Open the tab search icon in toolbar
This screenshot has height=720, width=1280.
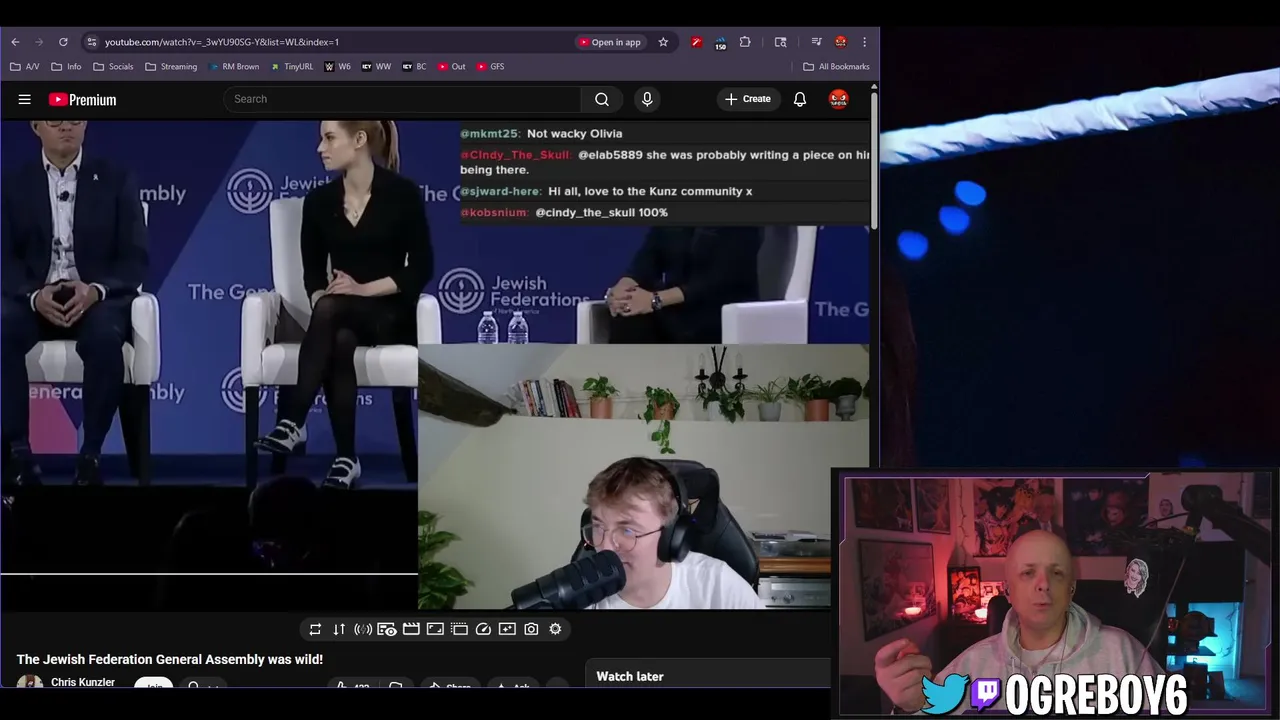tap(780, 42)
